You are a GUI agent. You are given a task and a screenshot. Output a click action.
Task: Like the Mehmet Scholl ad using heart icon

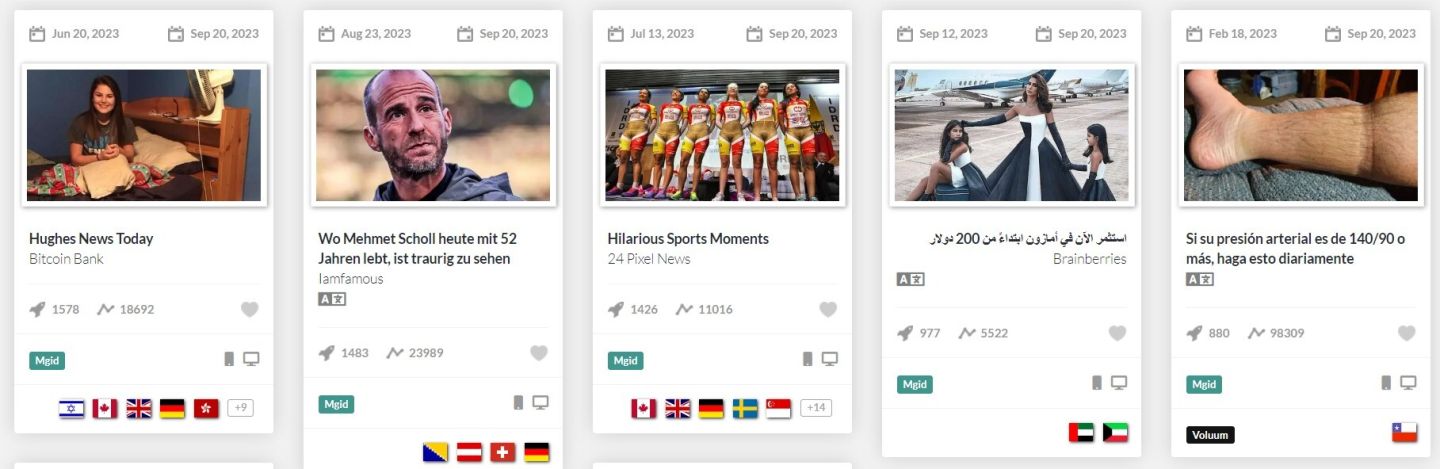[539, 353]
